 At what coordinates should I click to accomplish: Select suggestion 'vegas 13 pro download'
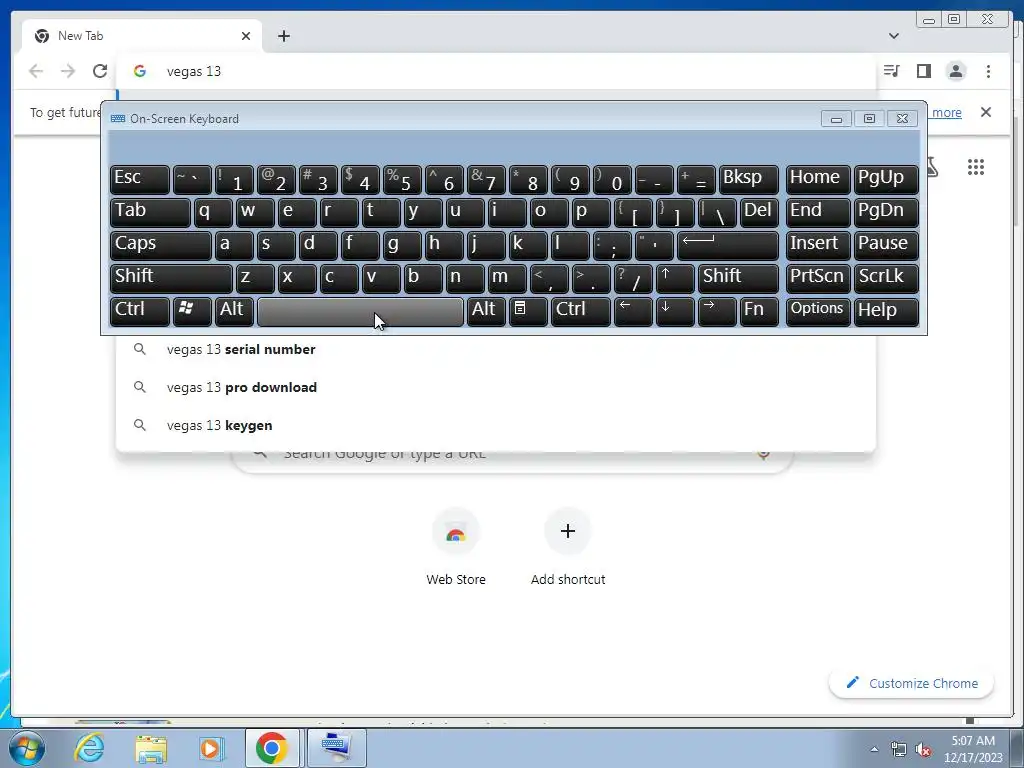click(496, 387)
